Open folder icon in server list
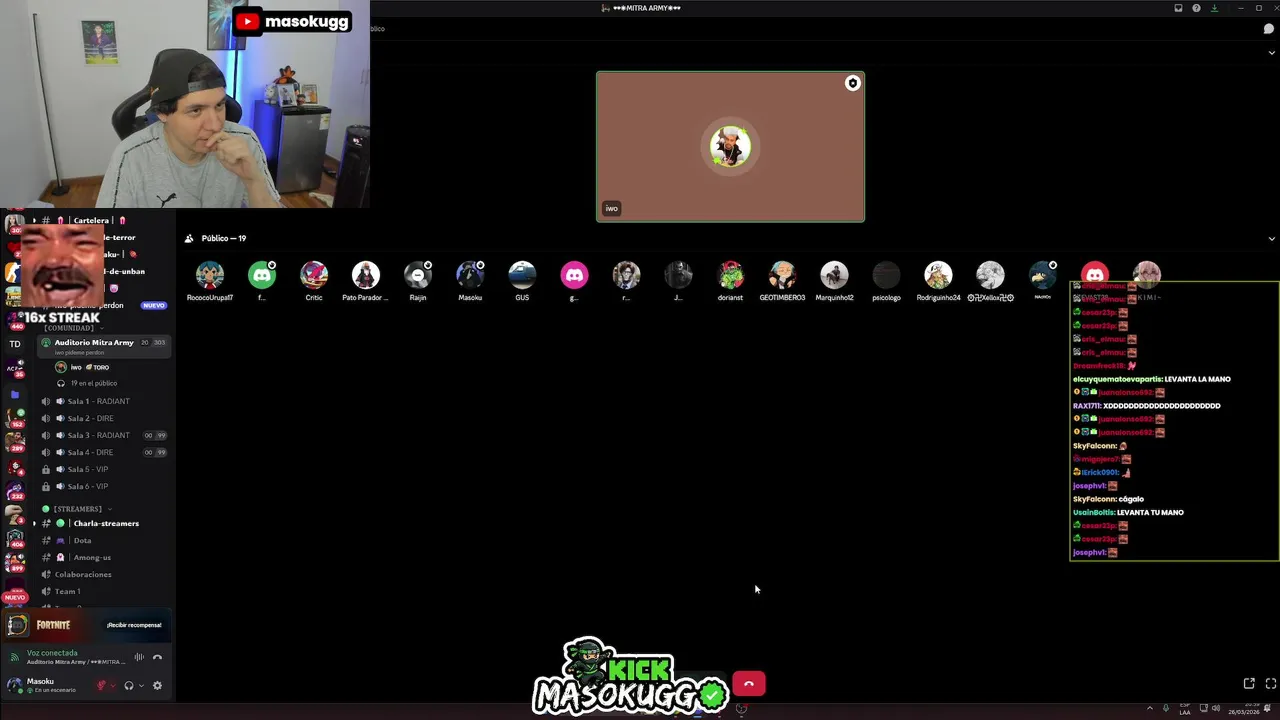 pyautogui.click(x=15, y=395)
